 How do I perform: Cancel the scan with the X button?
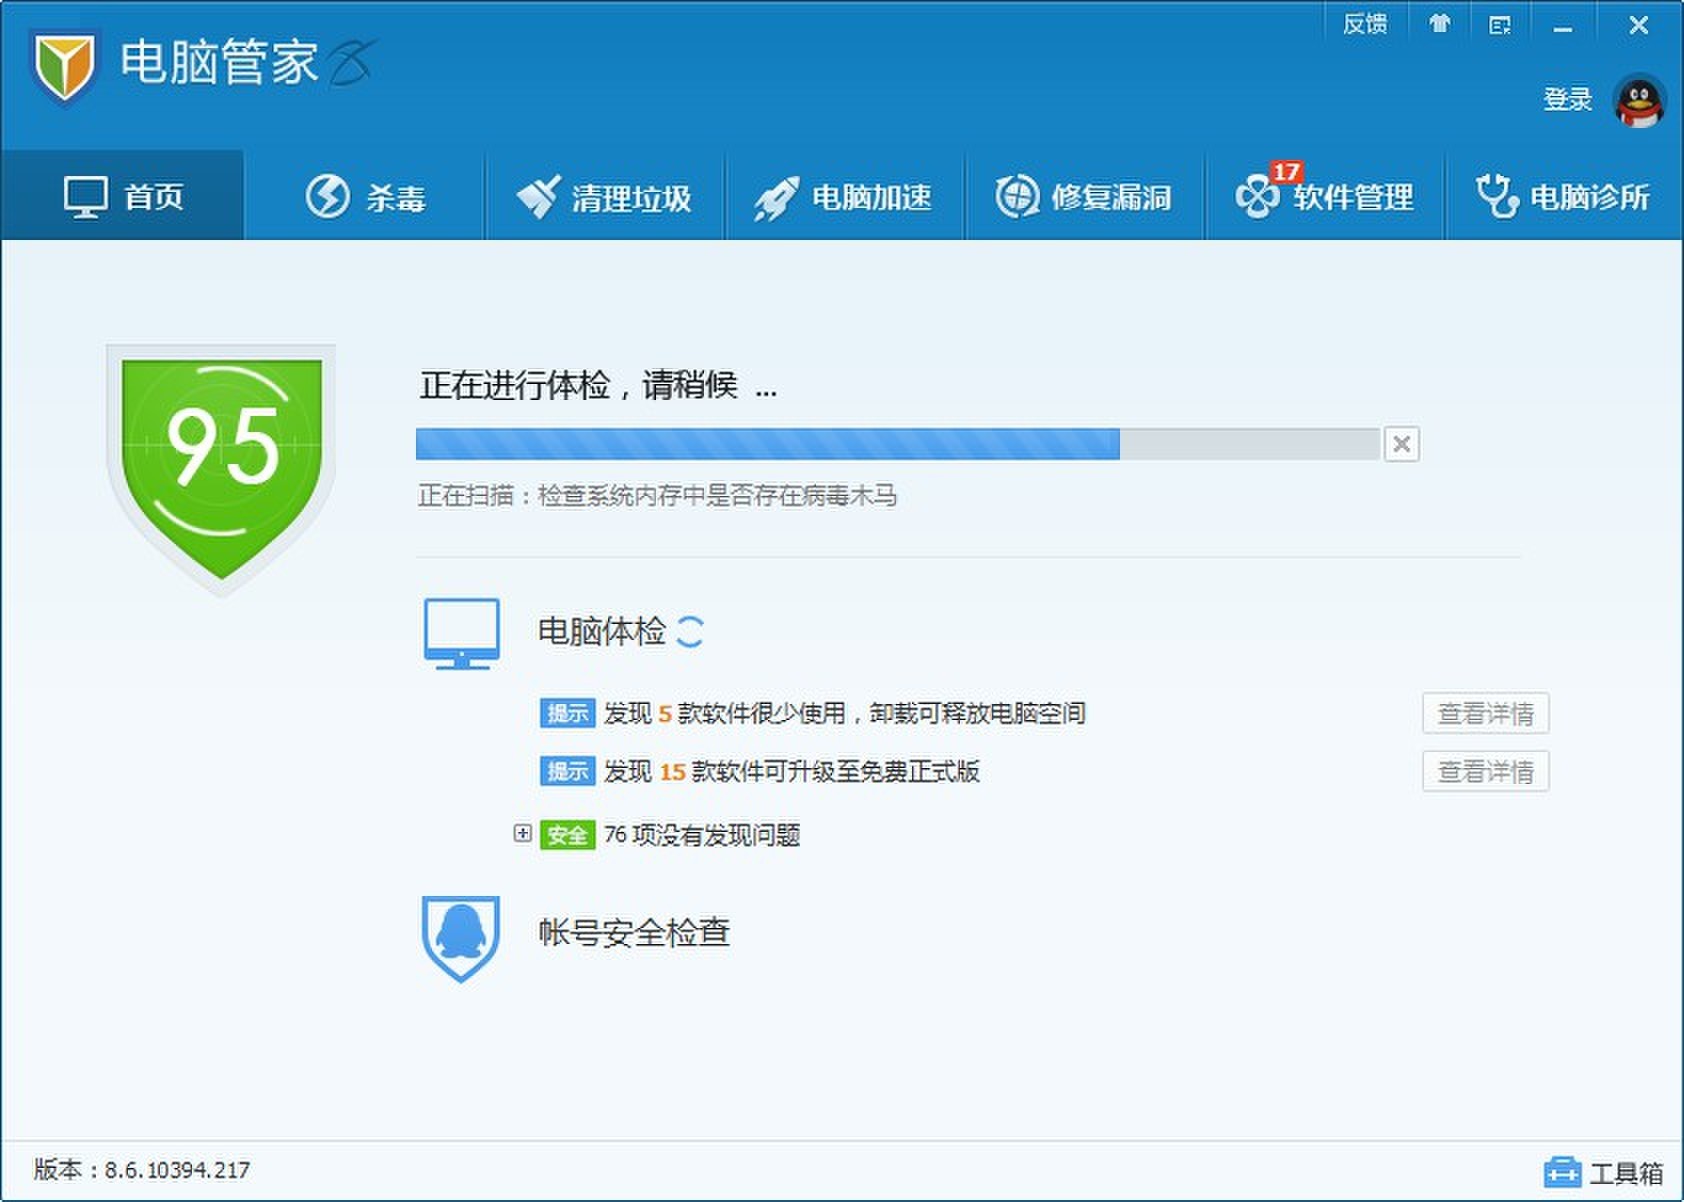(x=1401, y=444)
